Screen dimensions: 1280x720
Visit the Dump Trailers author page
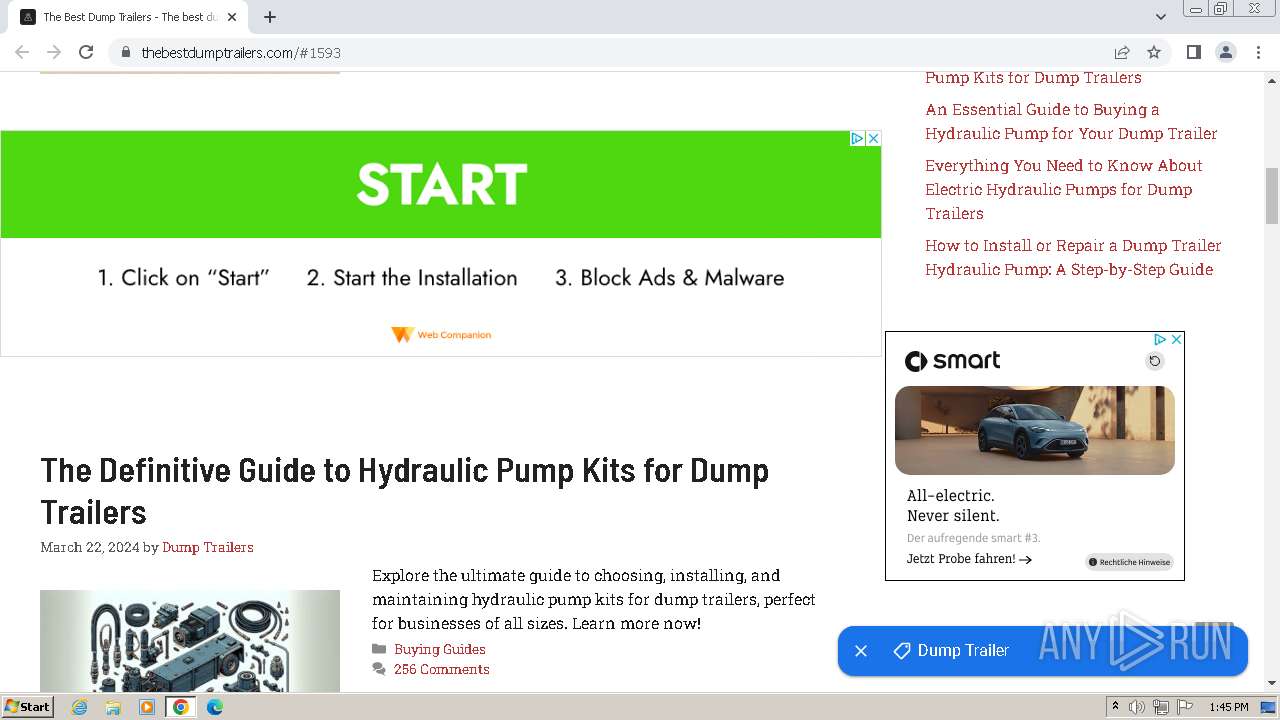point(208,547)
